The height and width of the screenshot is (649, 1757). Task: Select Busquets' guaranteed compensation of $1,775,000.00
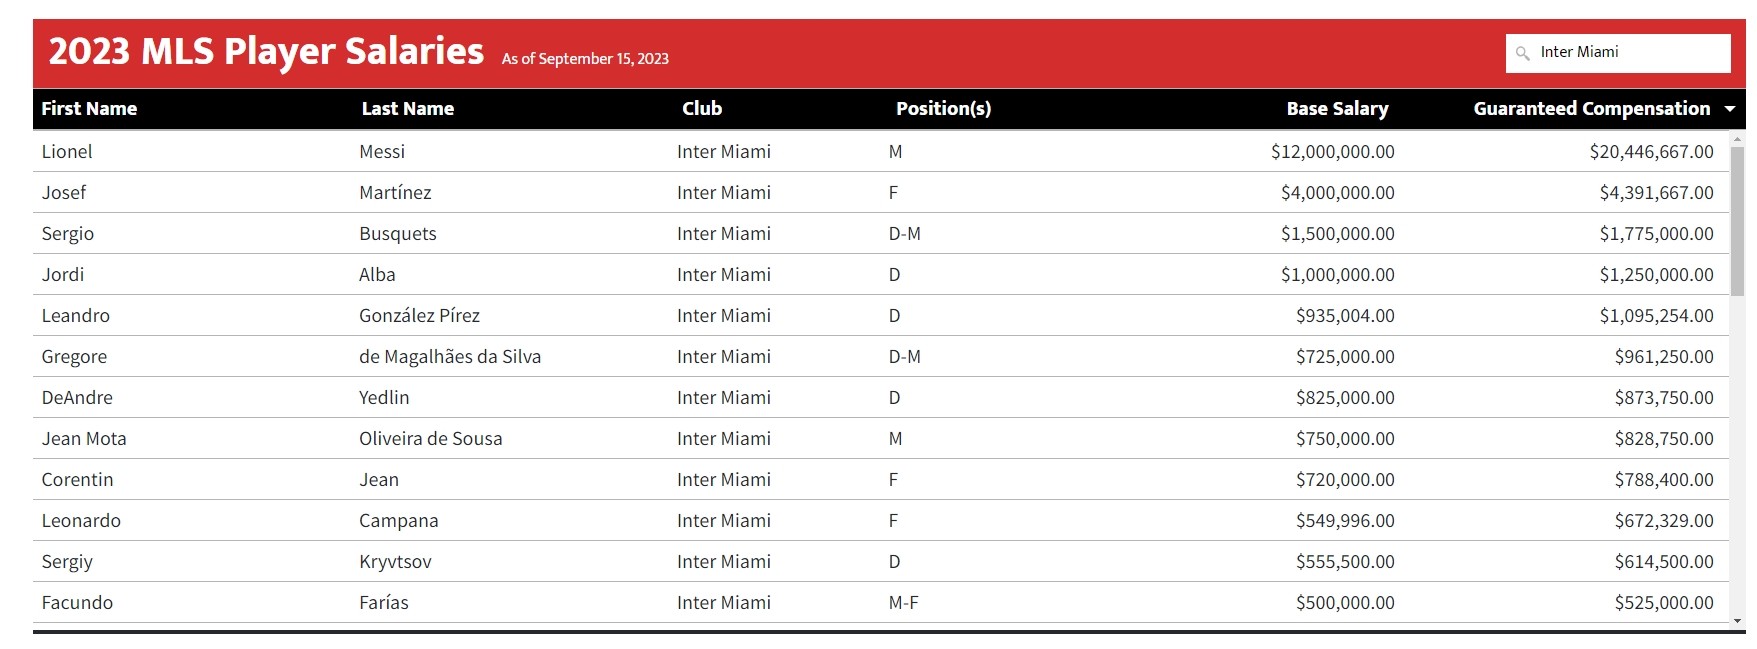click(x=1656, y=234)
